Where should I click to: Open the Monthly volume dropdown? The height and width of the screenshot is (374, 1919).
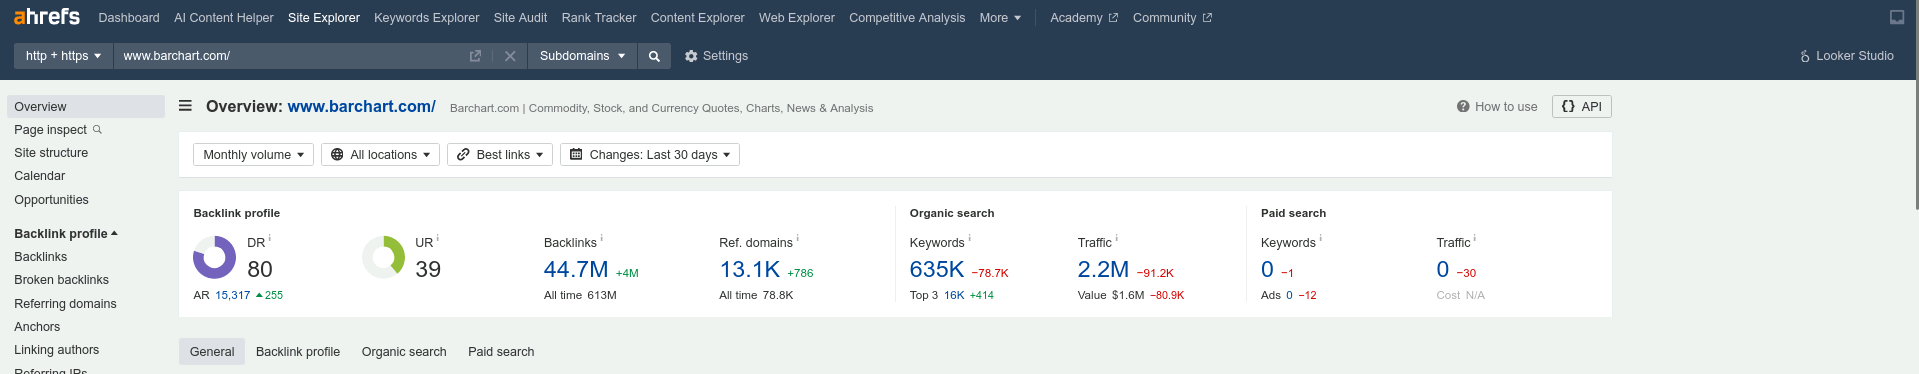[253, 155]
